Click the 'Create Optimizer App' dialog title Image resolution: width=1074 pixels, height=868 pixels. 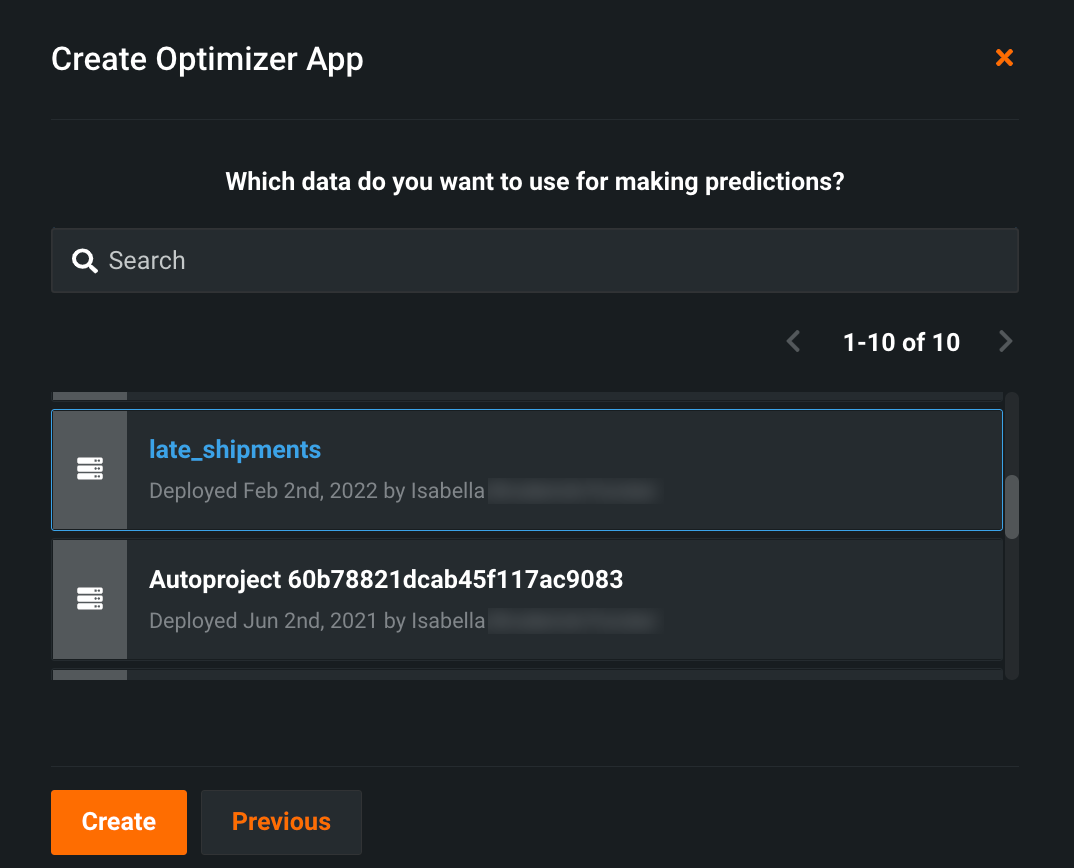coord(207,59)
